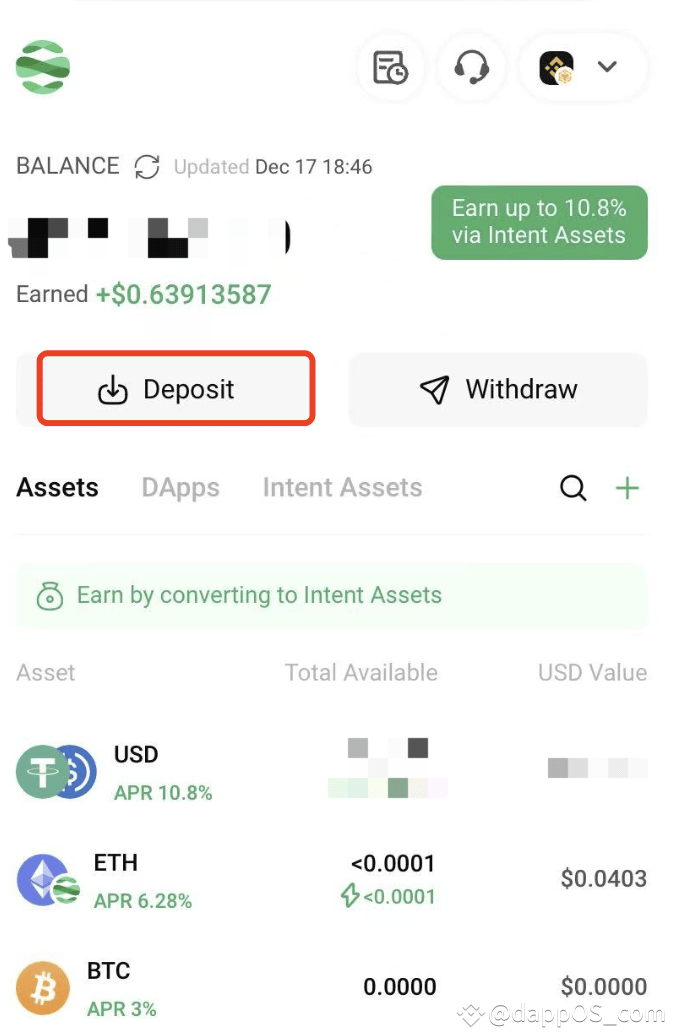The width and height of the screenshot is (674, 1036).
Task: Add a new asset with the plus icon
Action: point(628,488)
